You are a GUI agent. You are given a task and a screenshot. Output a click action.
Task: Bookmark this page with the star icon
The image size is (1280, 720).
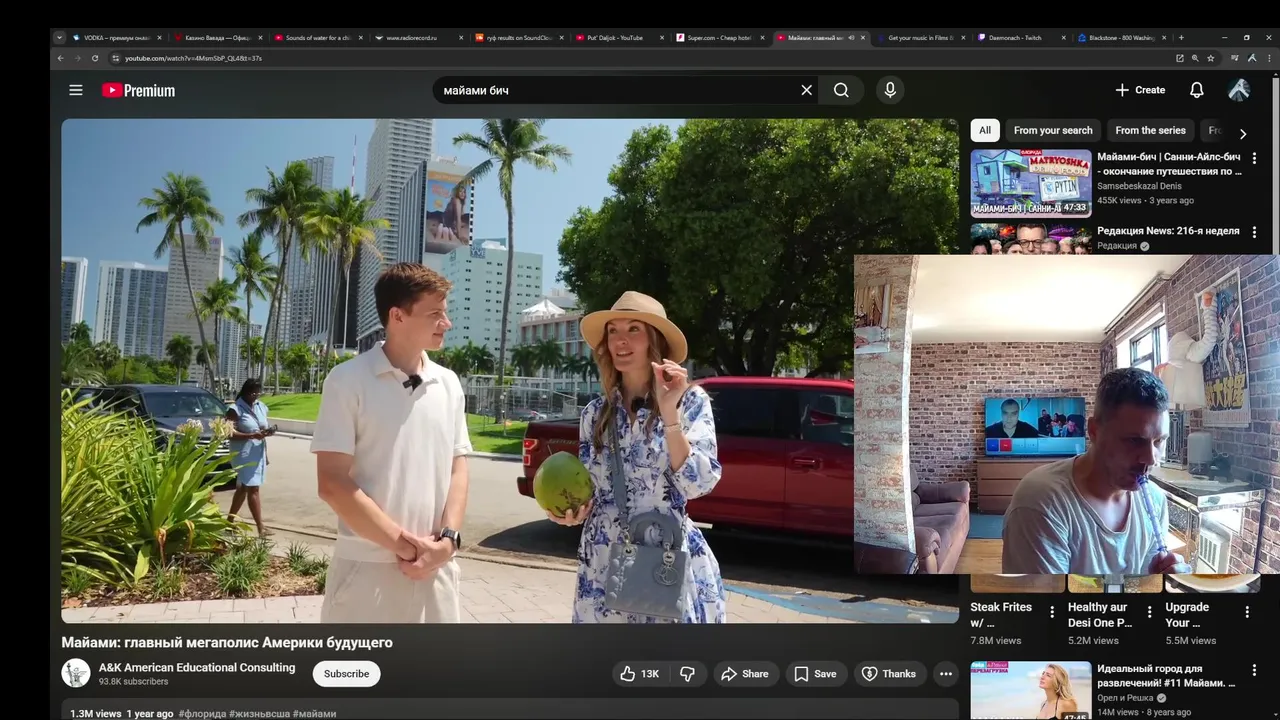coord(1211,58)
